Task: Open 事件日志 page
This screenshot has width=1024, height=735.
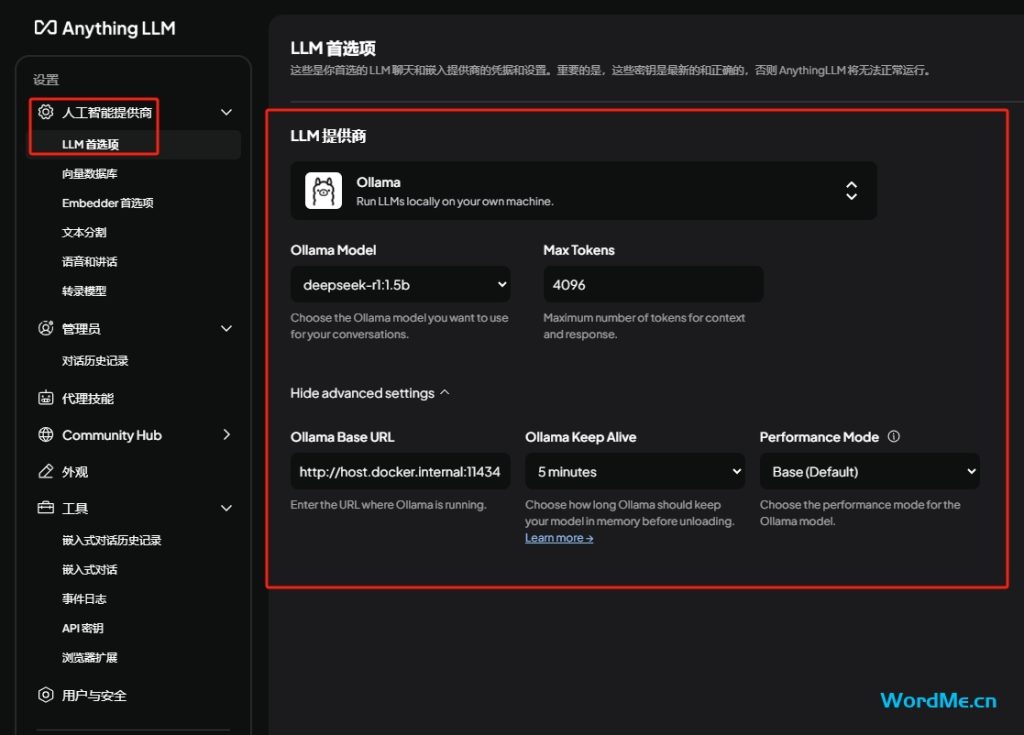Action: point(84,599)
